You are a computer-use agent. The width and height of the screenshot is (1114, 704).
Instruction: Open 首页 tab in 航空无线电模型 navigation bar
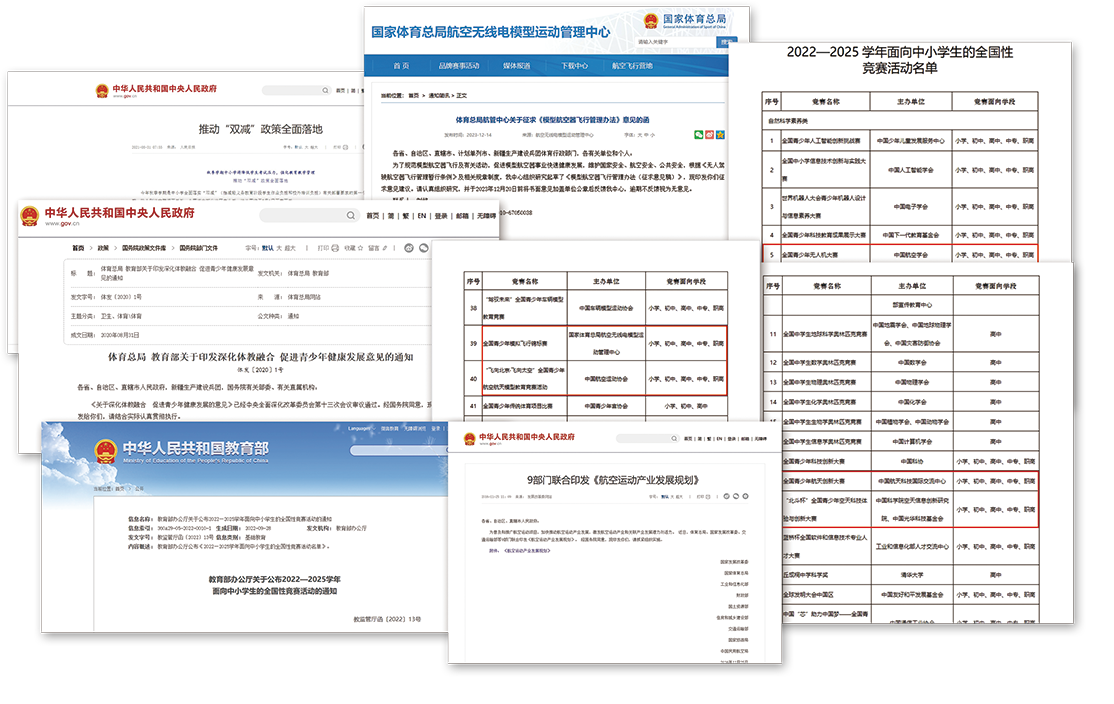(x=401, y=65)
